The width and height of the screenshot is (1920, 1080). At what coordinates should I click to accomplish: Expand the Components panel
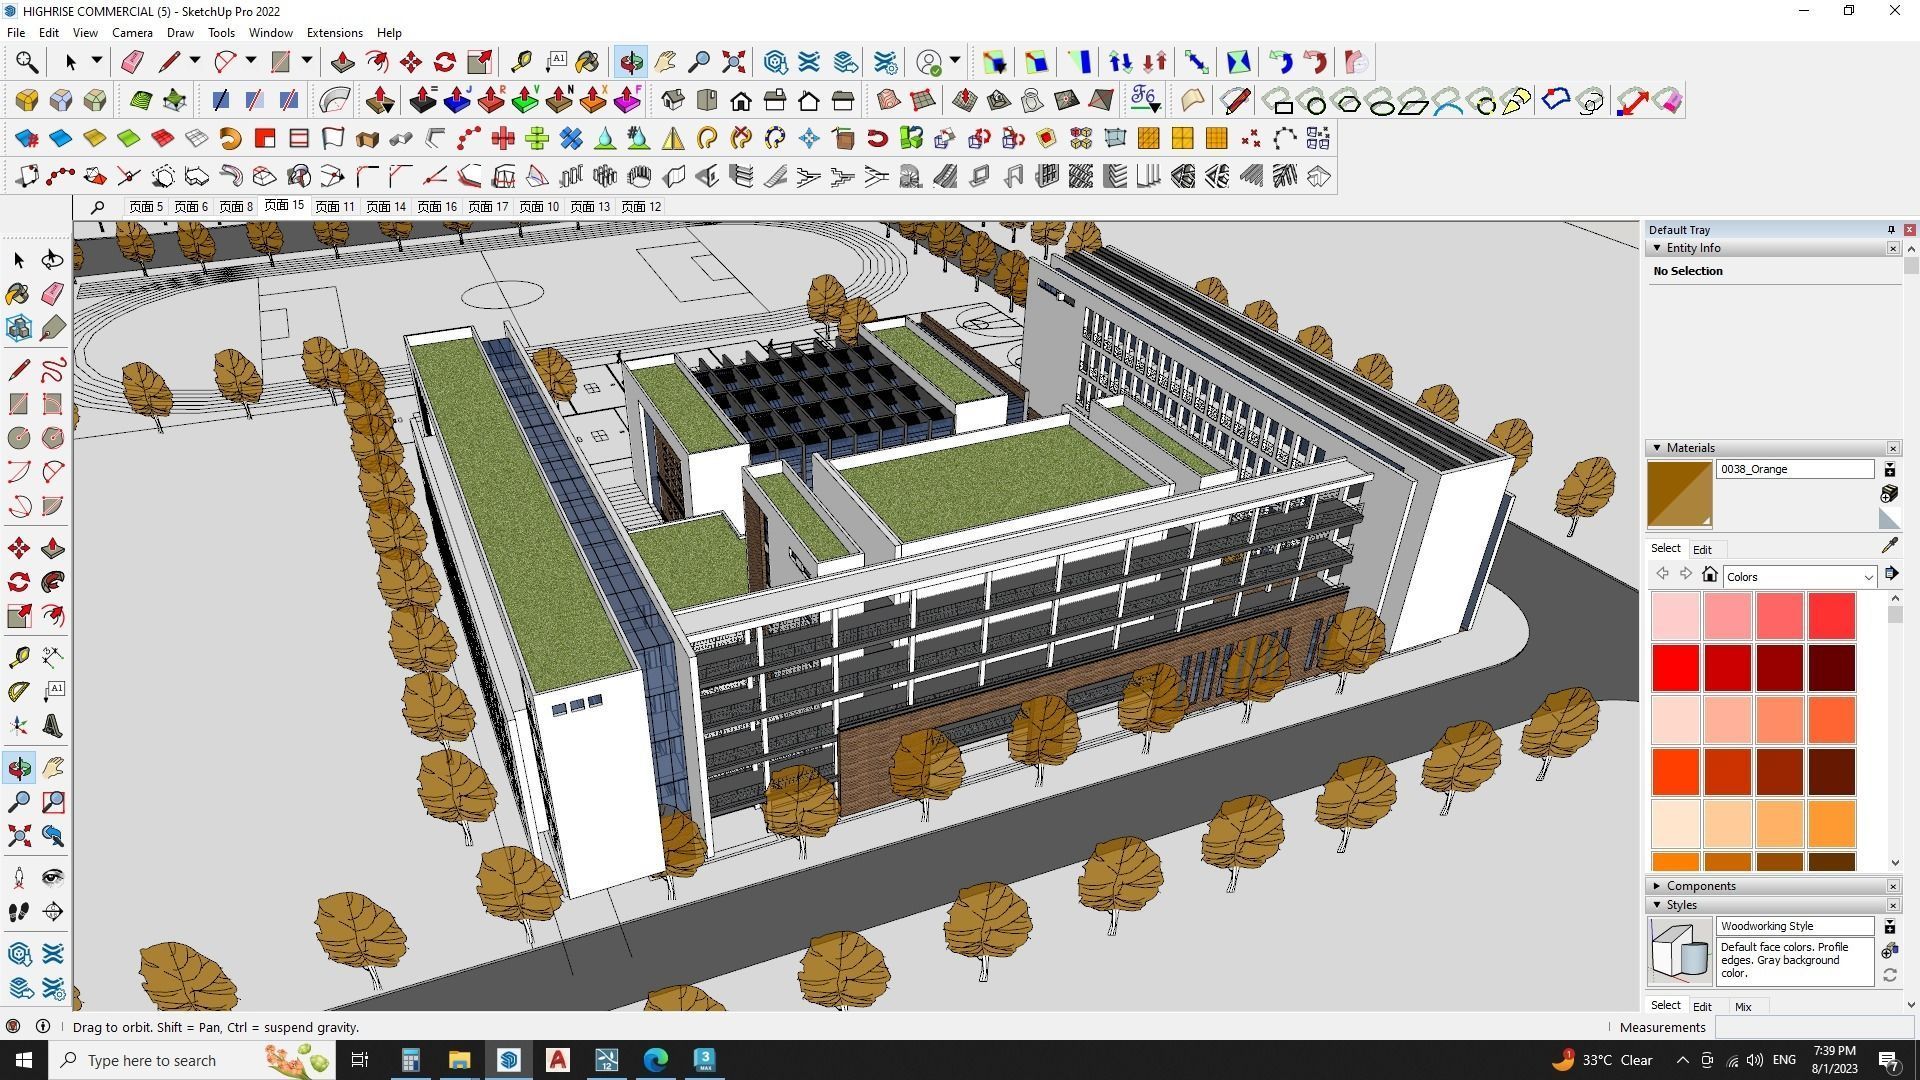coord(1657,886)
